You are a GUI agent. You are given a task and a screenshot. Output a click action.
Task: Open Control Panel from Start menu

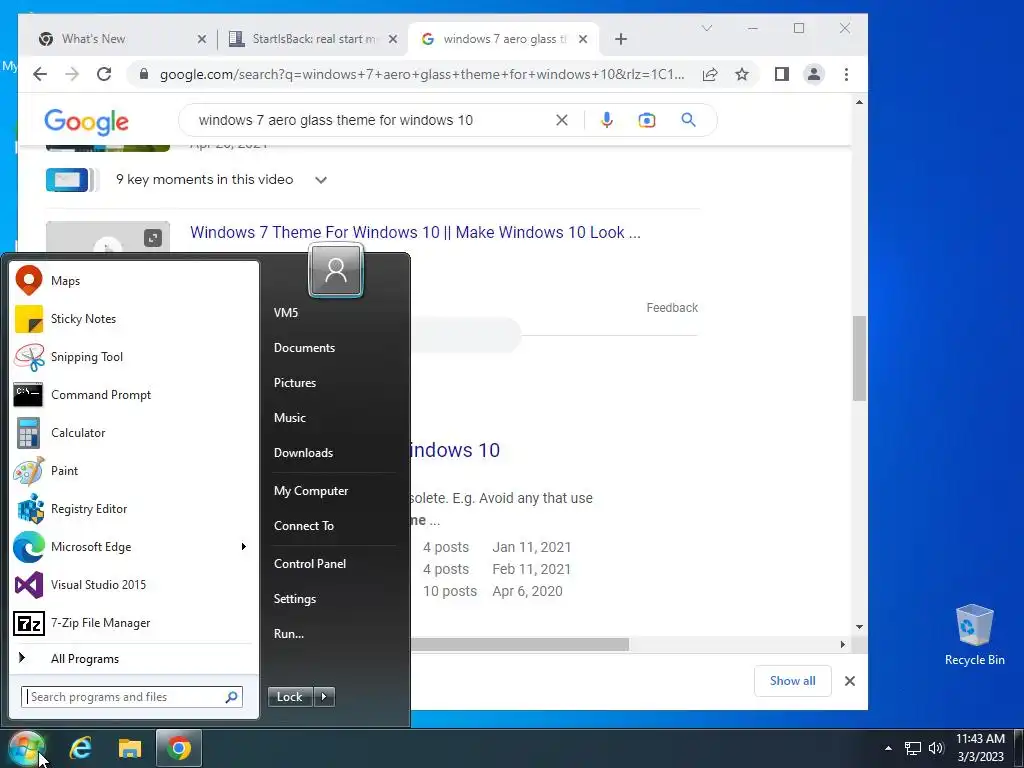[310, 564]
